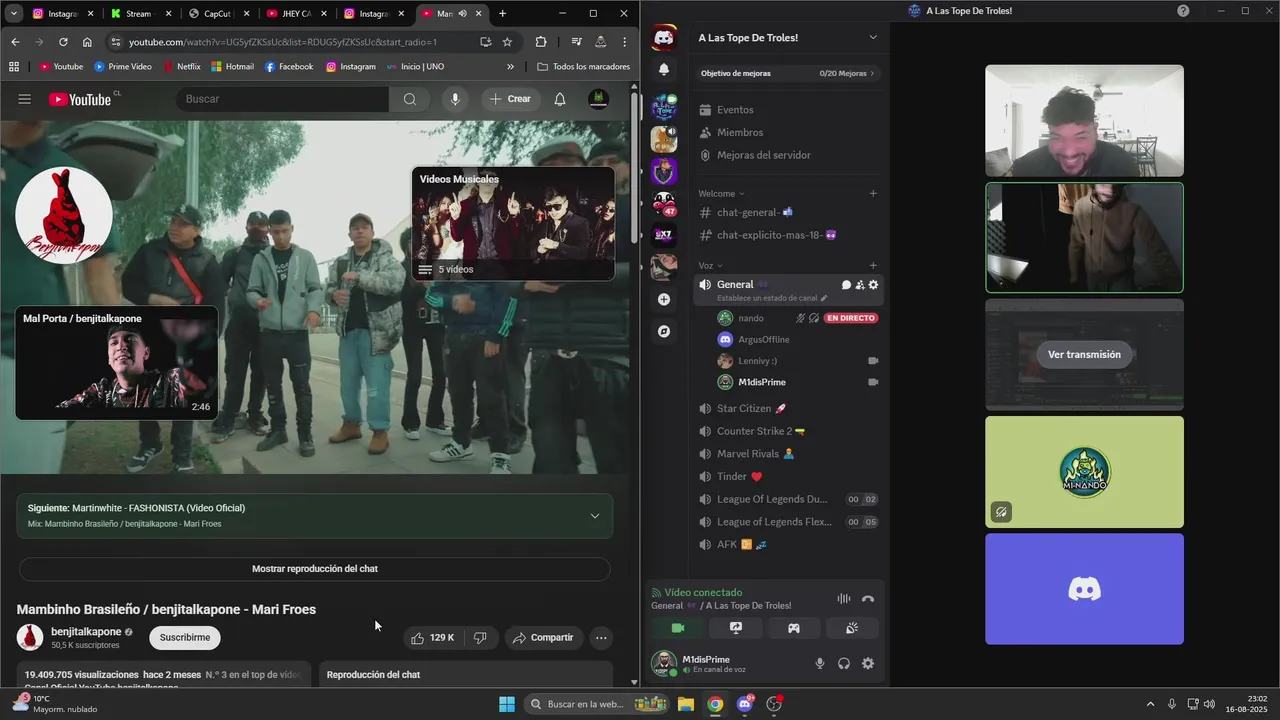Open Netflix bookmark in bookmarks bar

click(182, 67)
